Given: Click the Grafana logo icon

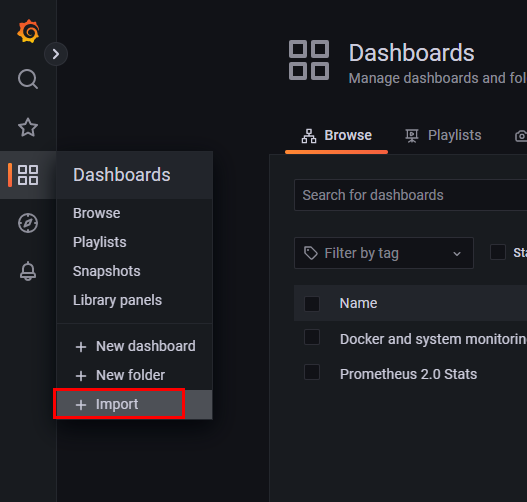Looking at the screenshot, I should (28, 31).
